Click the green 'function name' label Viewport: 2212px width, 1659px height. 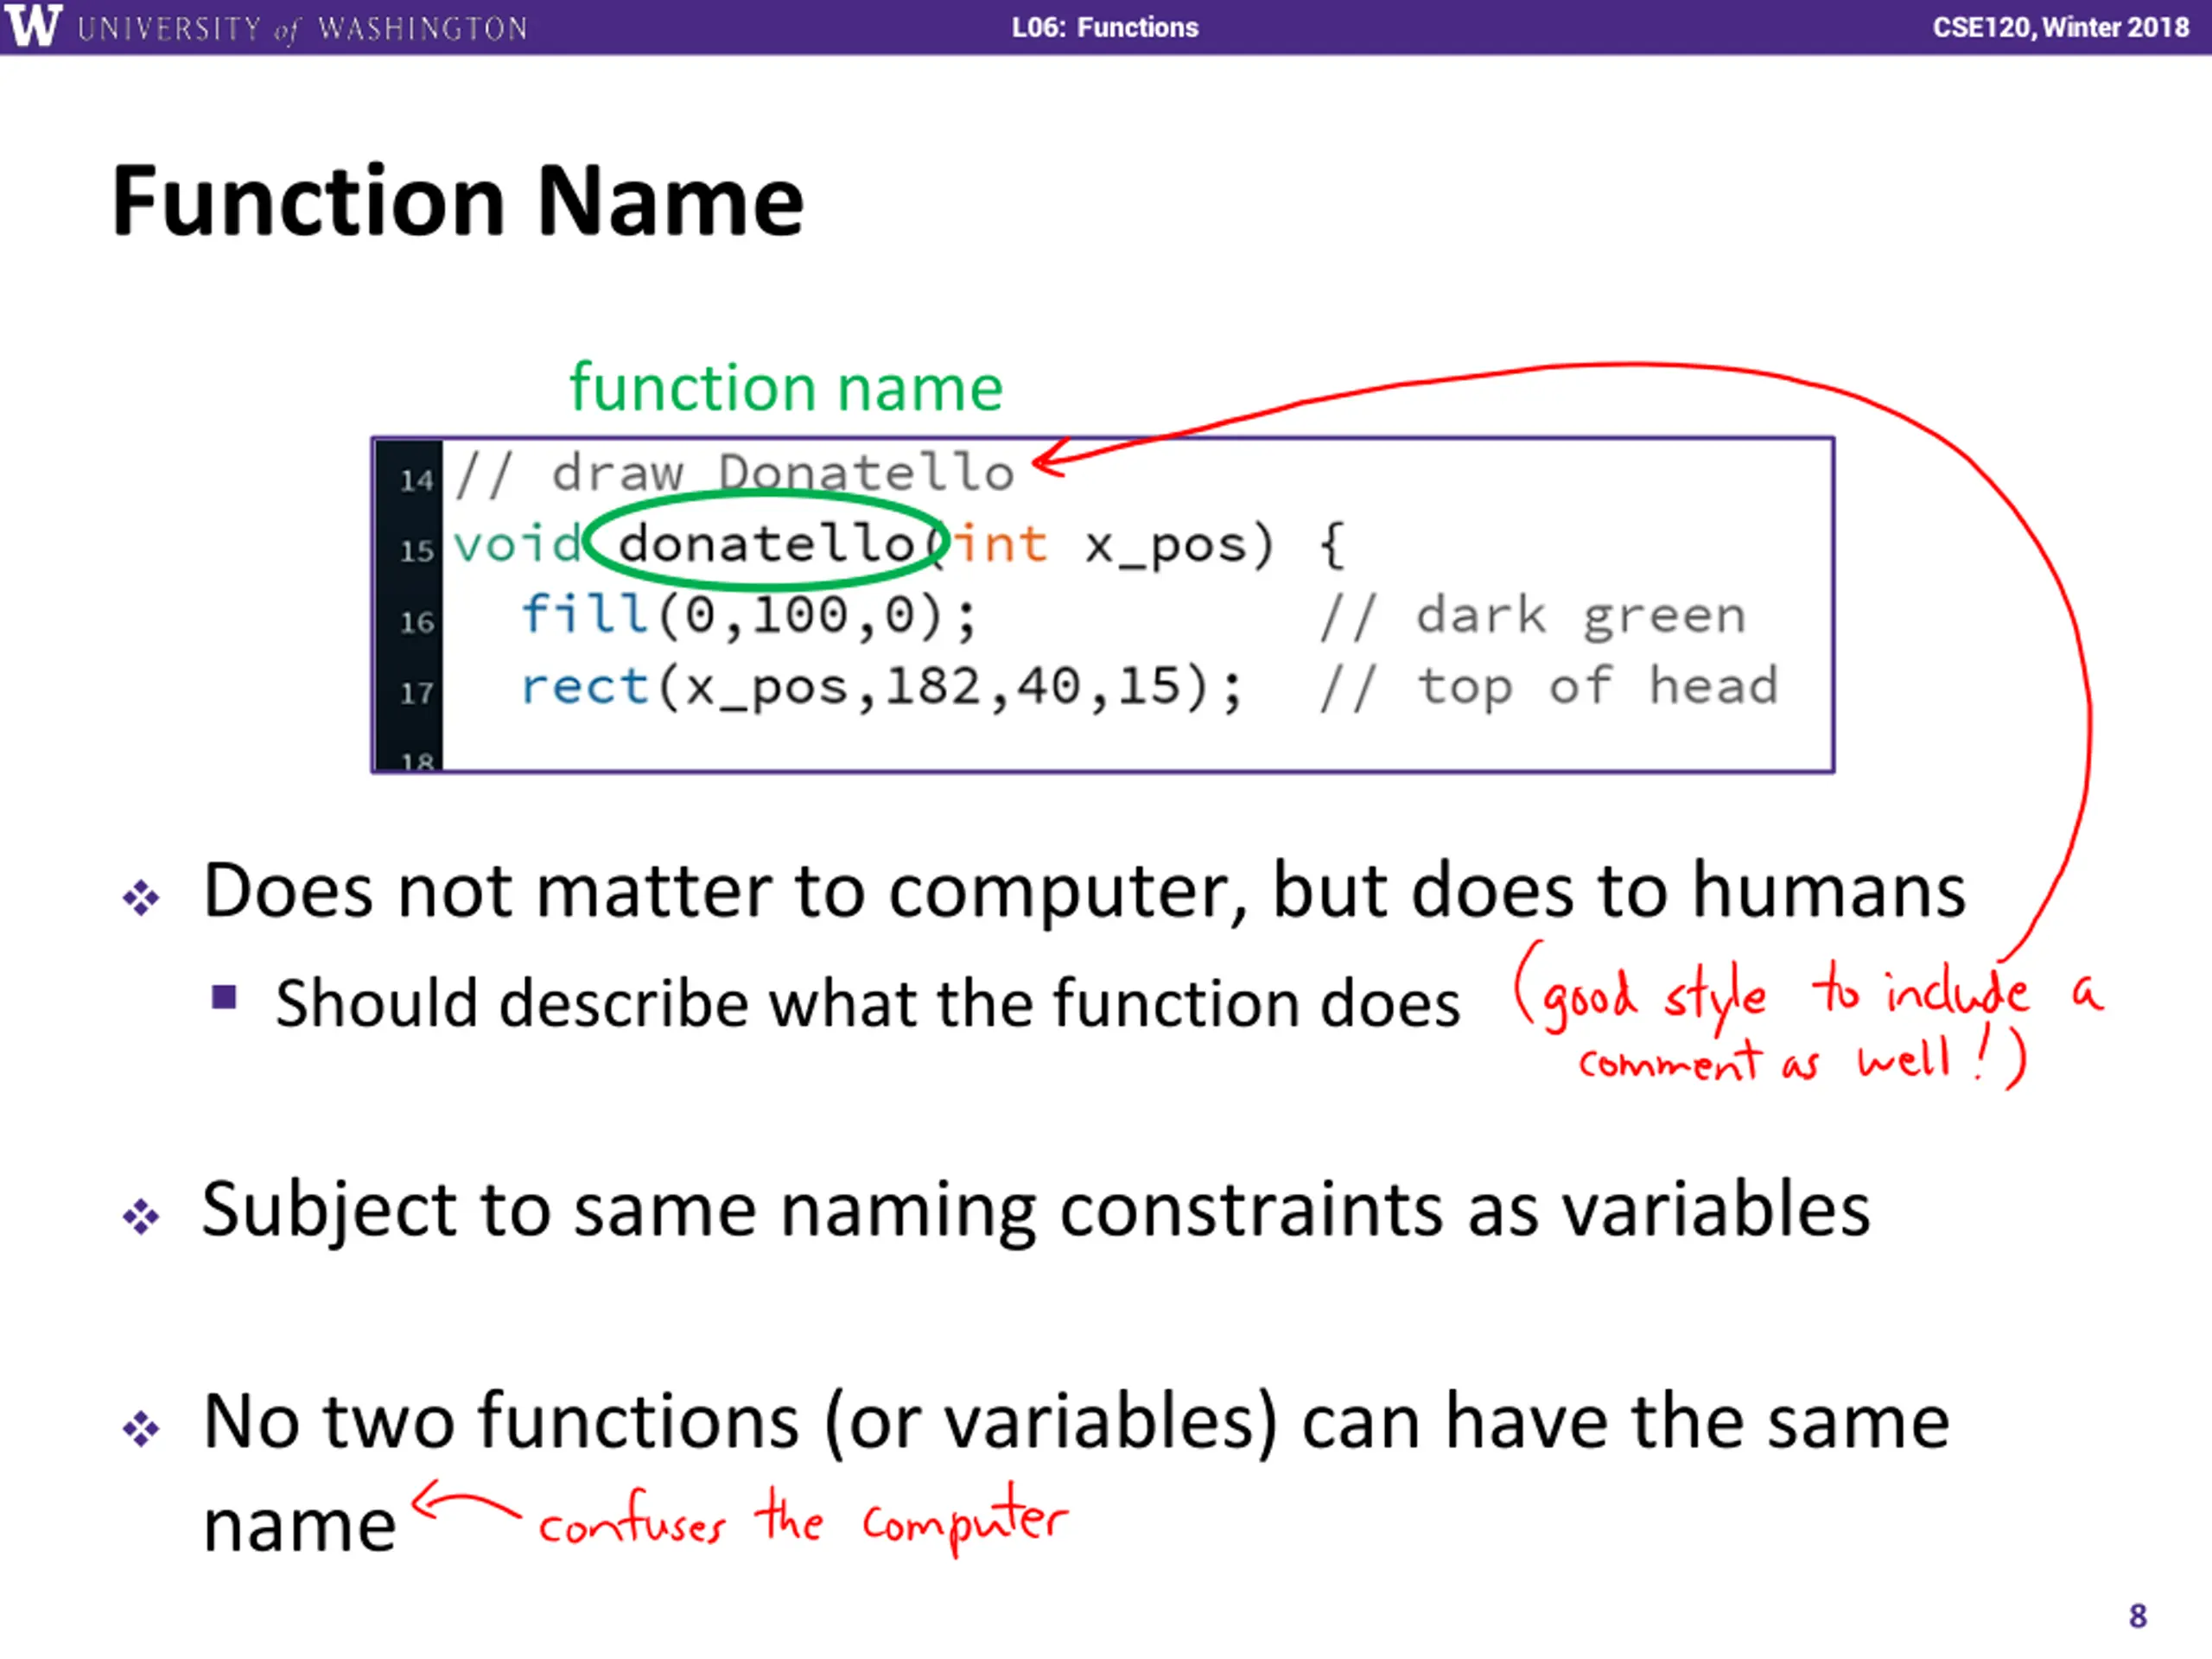tap(786, 387)
